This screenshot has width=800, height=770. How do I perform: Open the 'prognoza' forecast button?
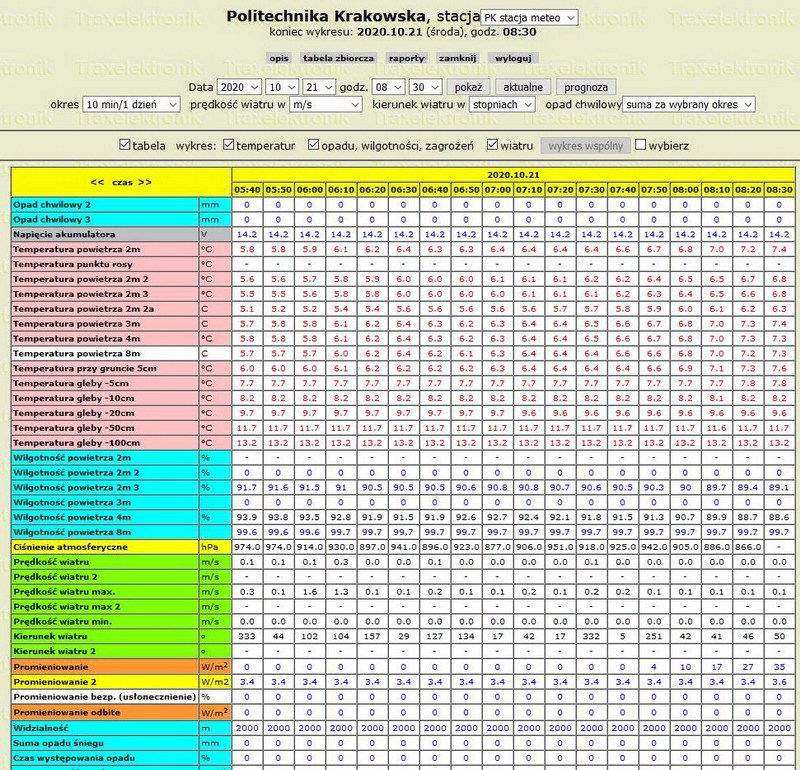pyautogui.click(x=586, y=87)
